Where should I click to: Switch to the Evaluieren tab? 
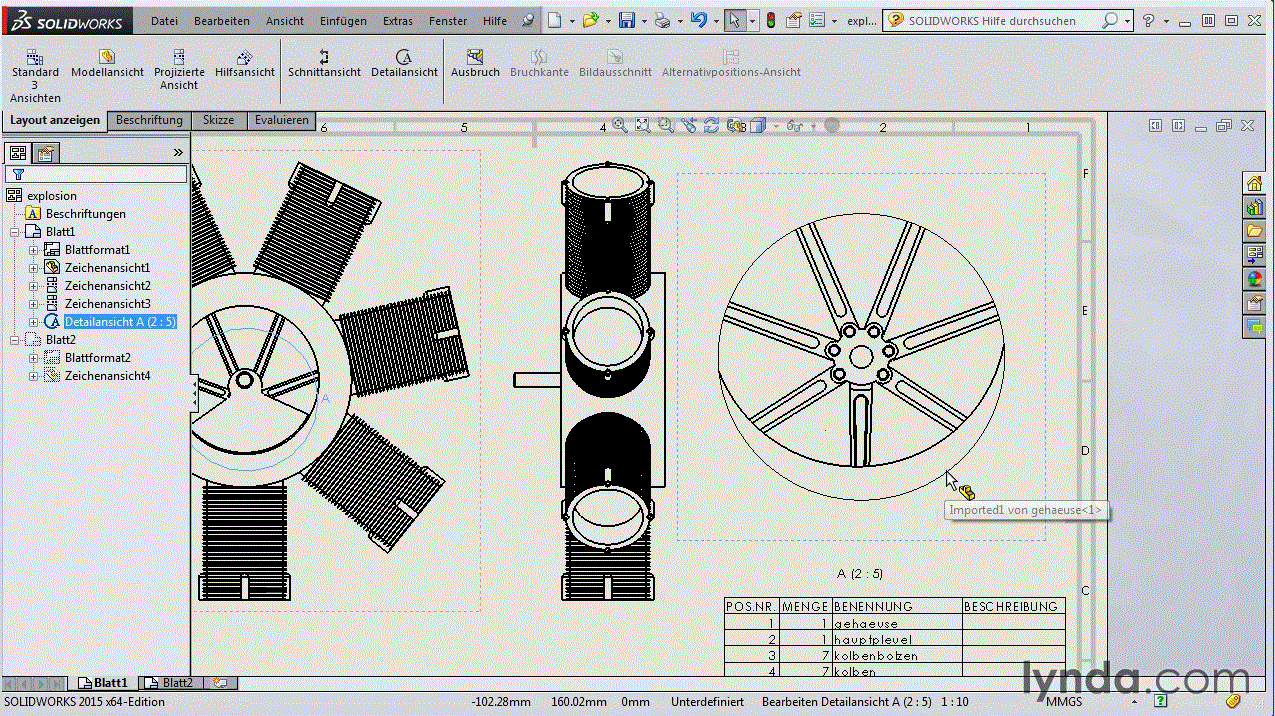point(281,121)
